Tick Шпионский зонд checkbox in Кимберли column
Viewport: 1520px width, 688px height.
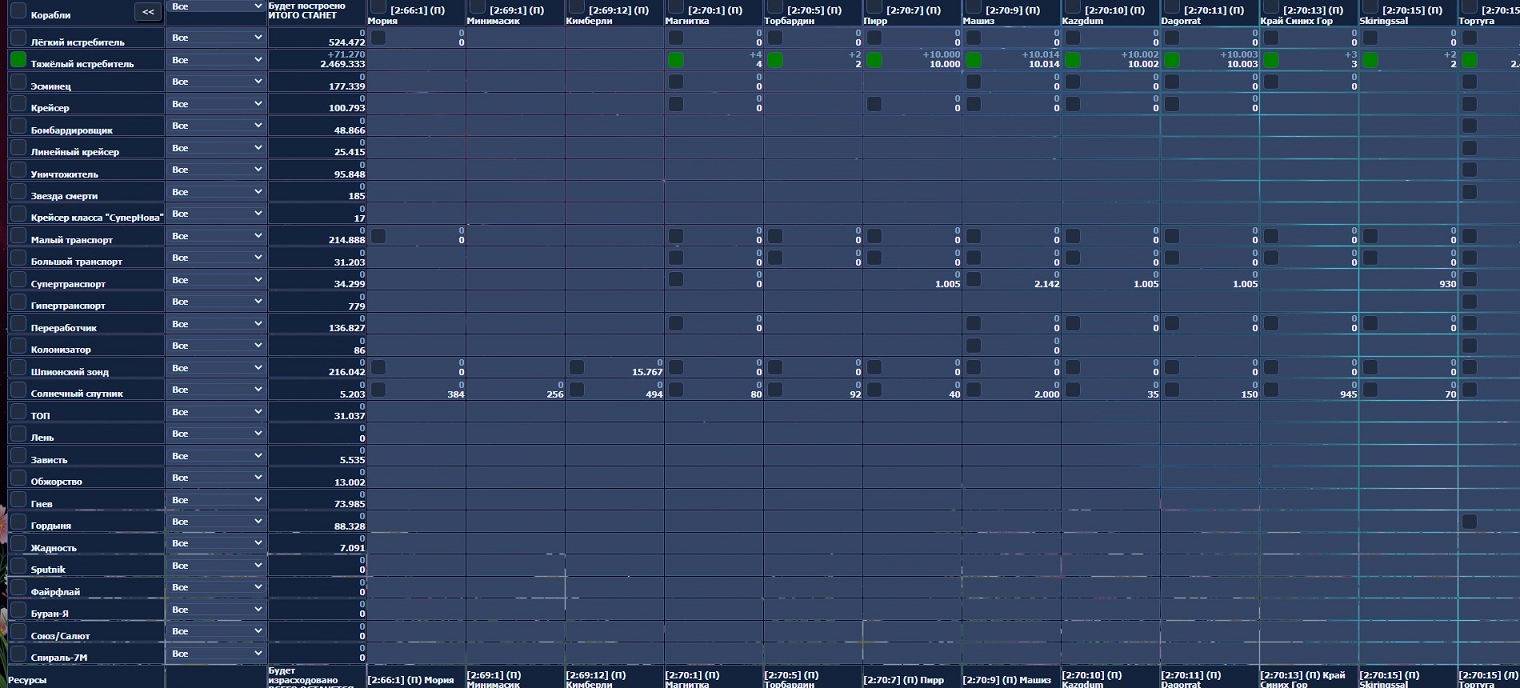point(577,368)
